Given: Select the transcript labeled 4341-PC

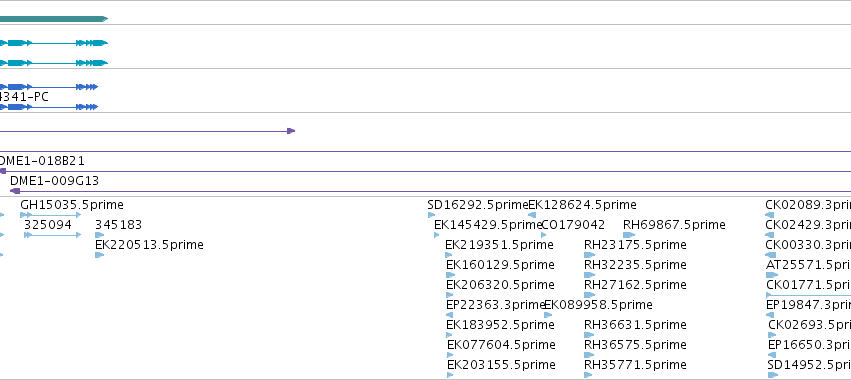Looking at the screenshot, I should pyautogui.click(x=49, y=107).
